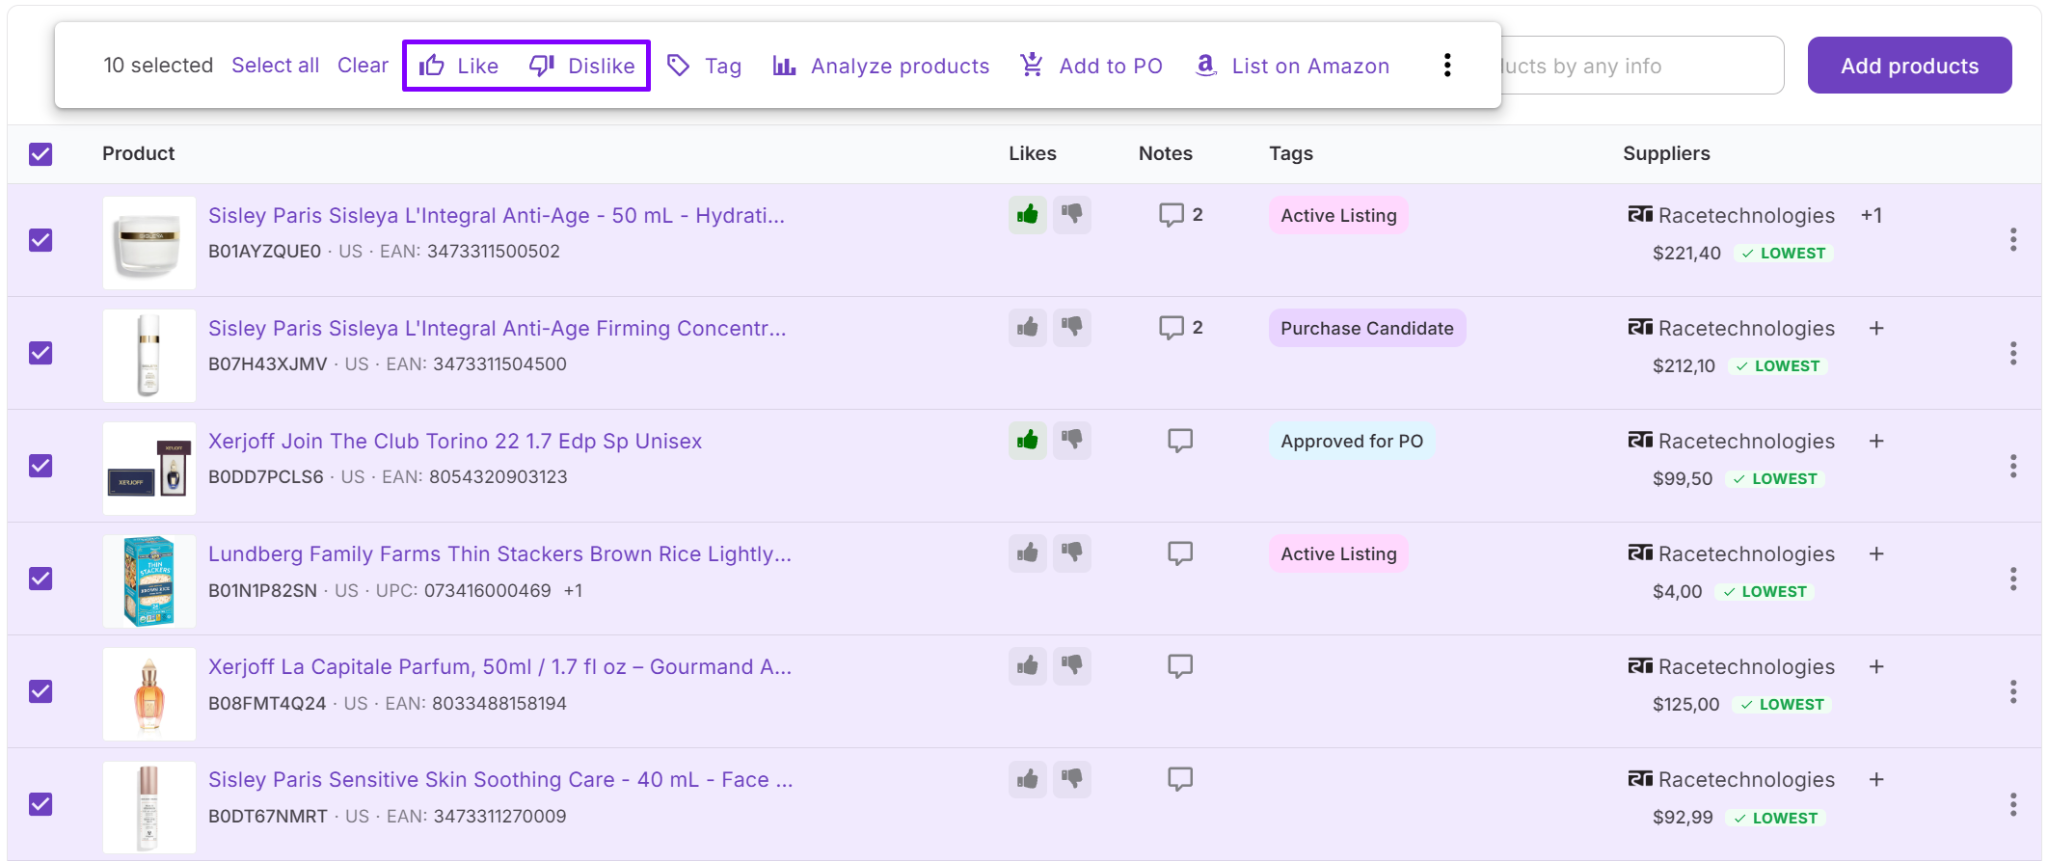Dislike selected products from the toolbar

582,66
